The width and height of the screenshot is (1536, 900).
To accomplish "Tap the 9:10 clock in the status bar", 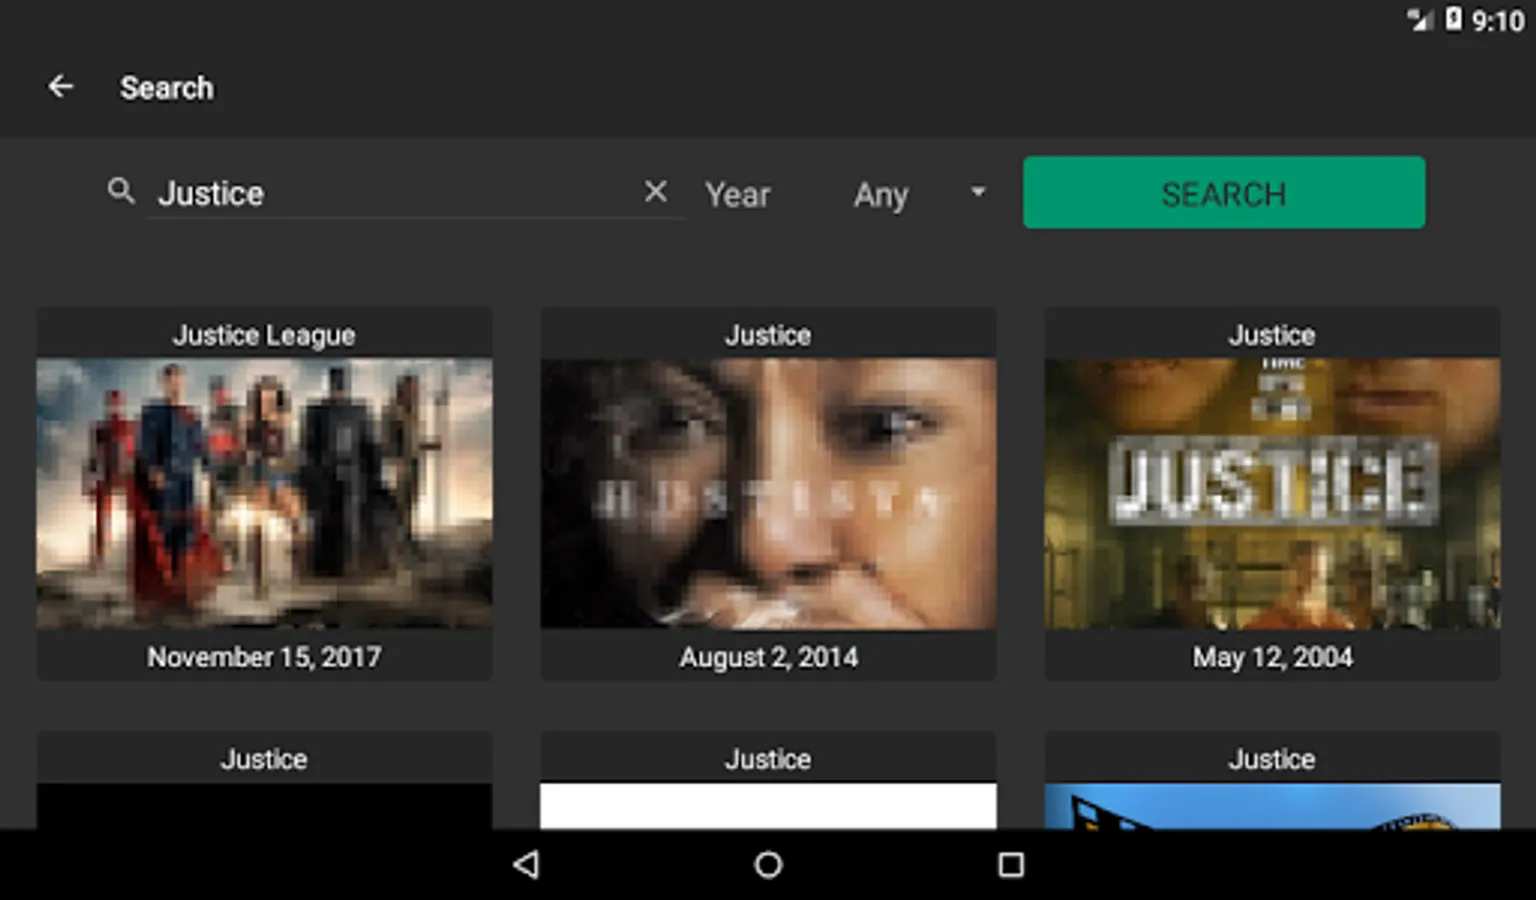I will point(1497,20).
